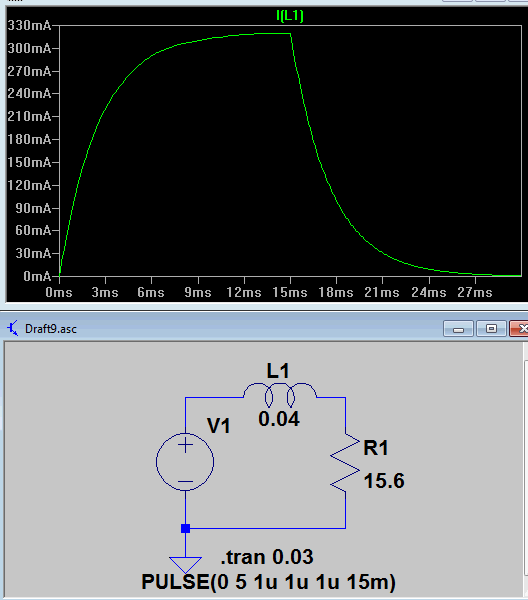Click the ground symbol

click(x=186, y=565)
